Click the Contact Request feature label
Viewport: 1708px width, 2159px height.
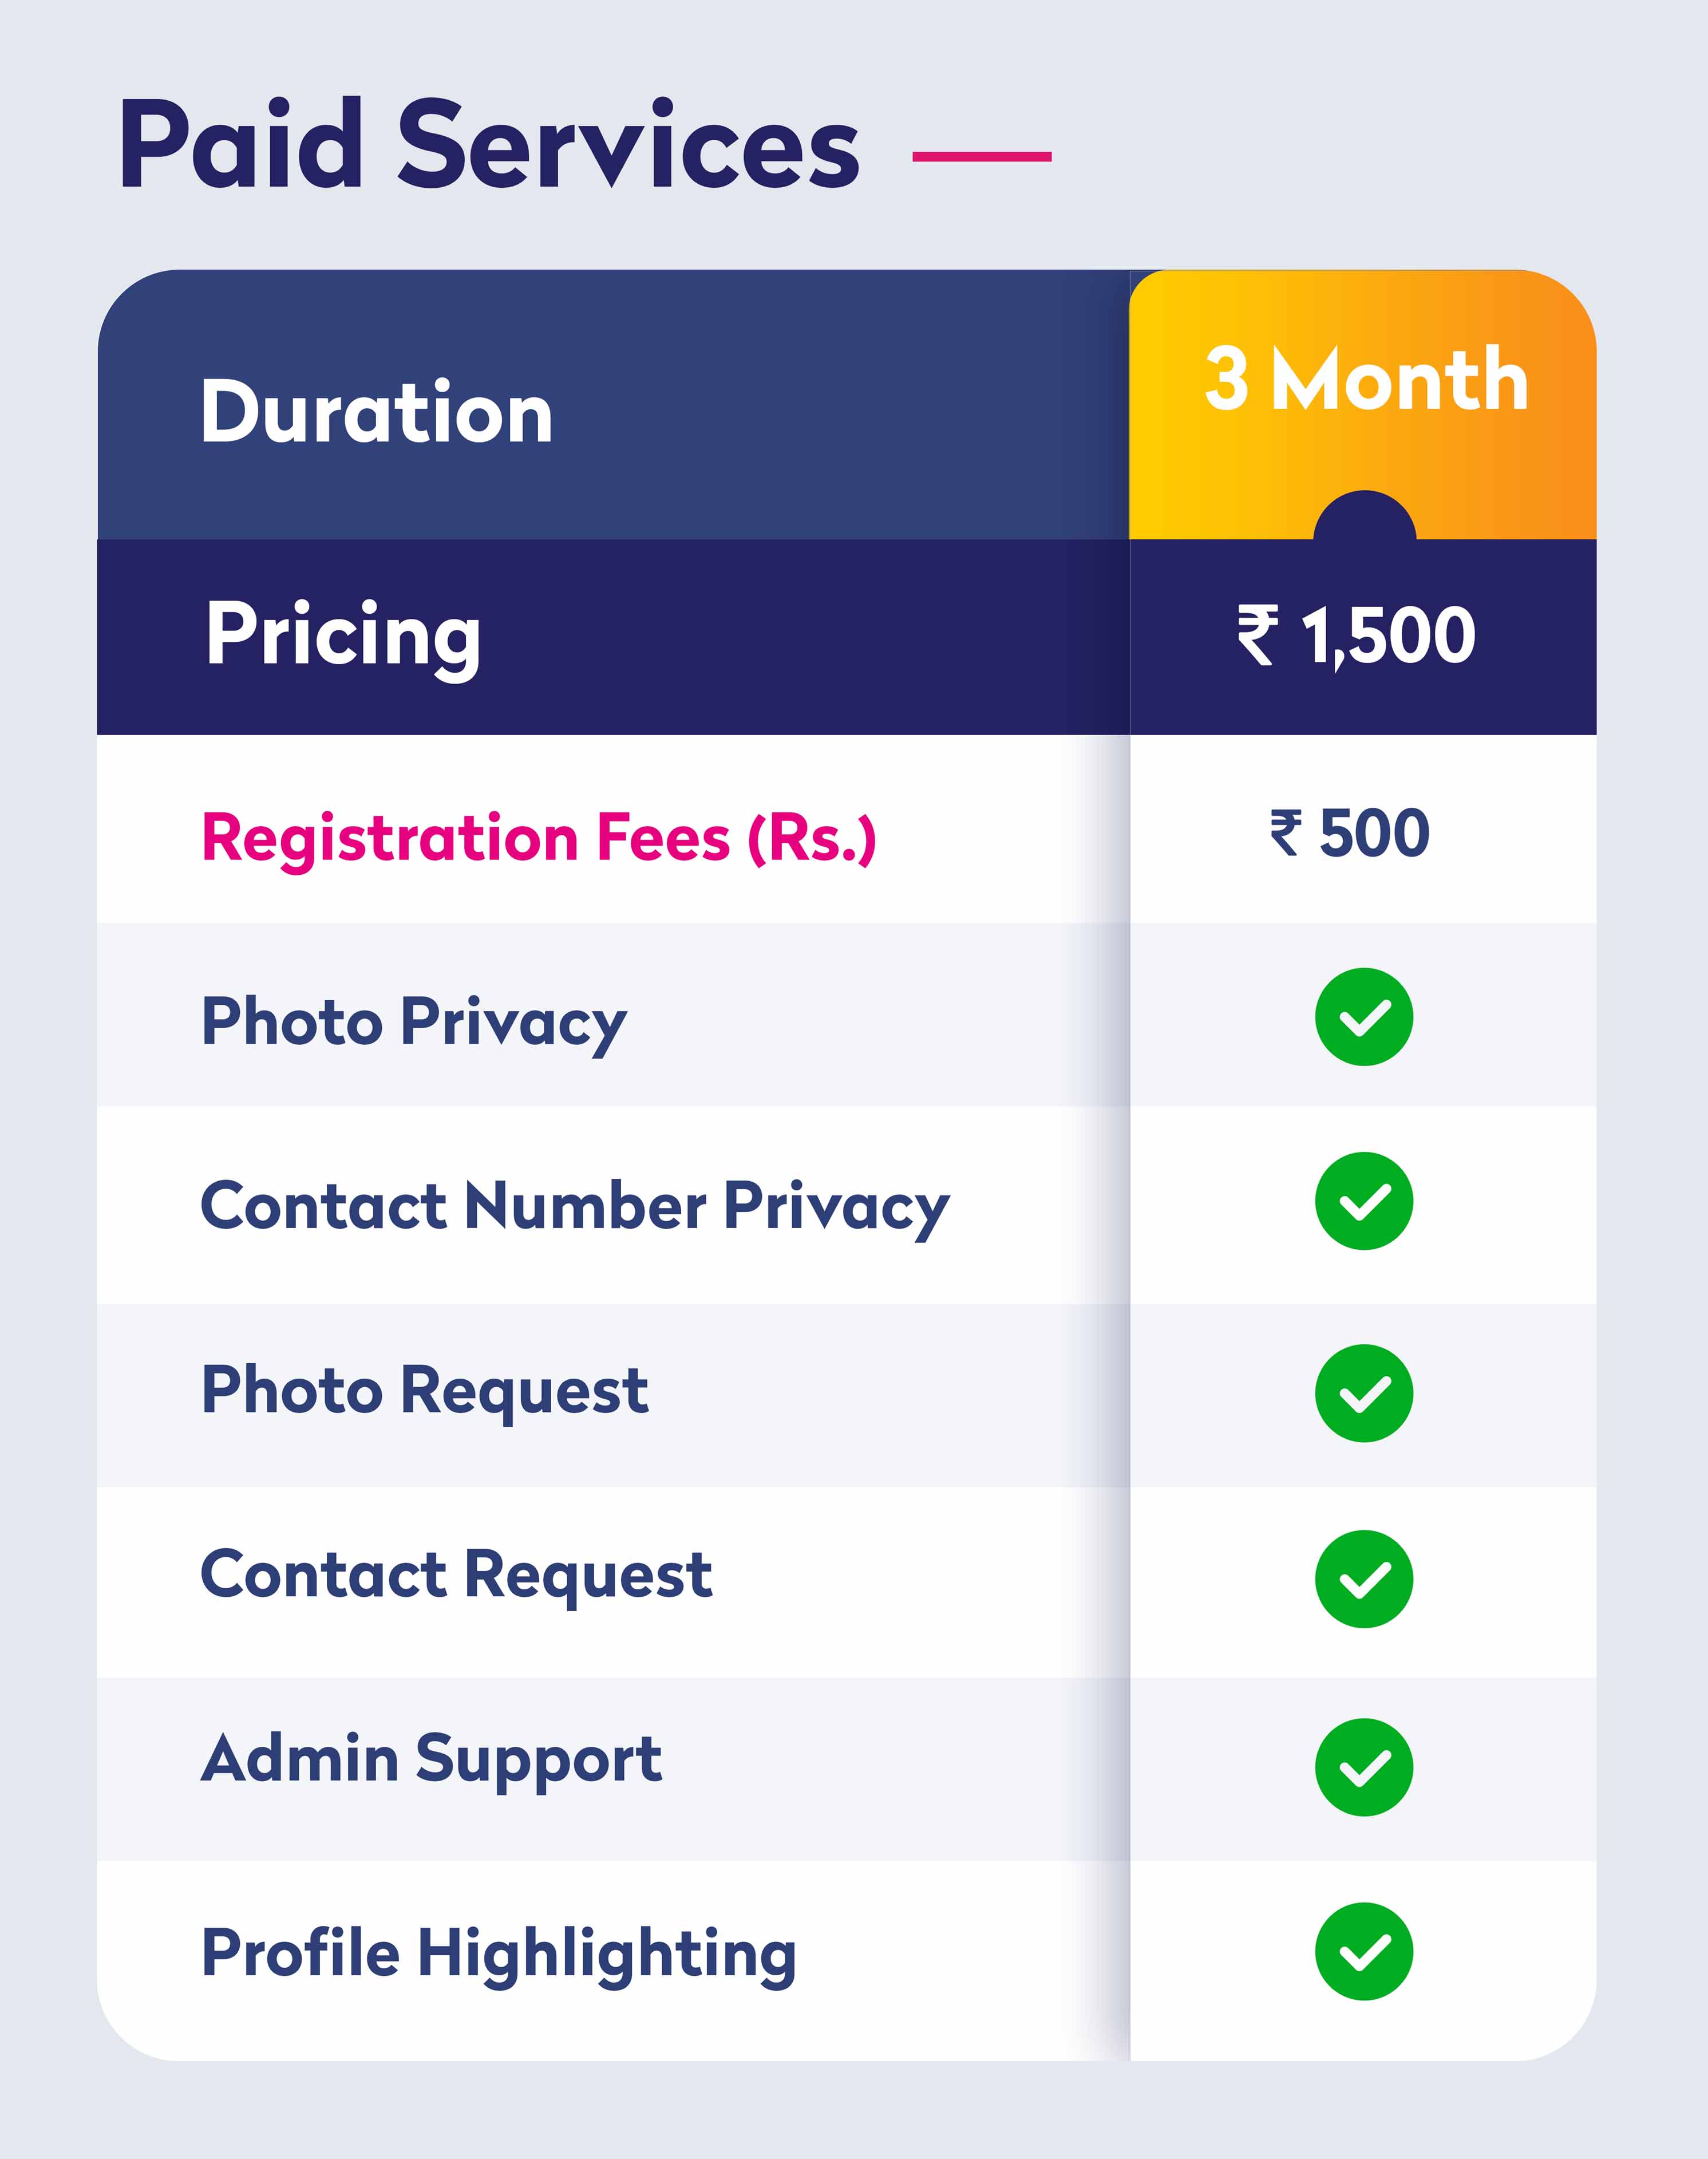click(x=457, y=1576)
